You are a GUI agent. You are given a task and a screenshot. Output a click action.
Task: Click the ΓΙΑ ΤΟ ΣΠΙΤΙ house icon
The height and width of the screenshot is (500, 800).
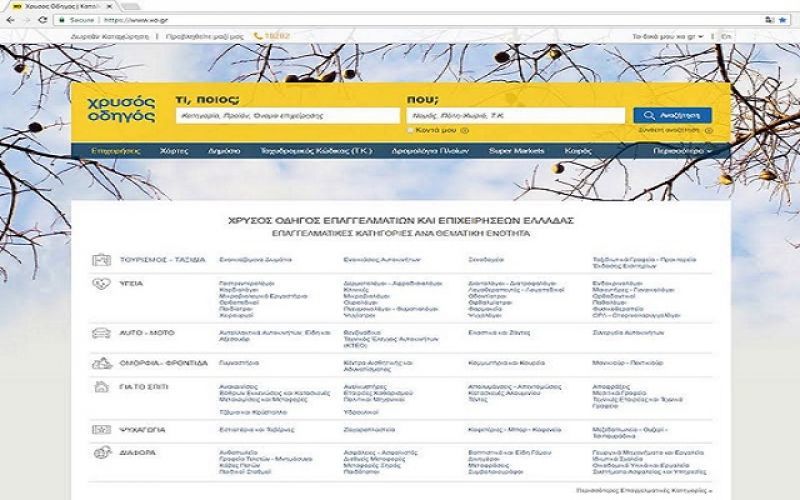(101, 387)
